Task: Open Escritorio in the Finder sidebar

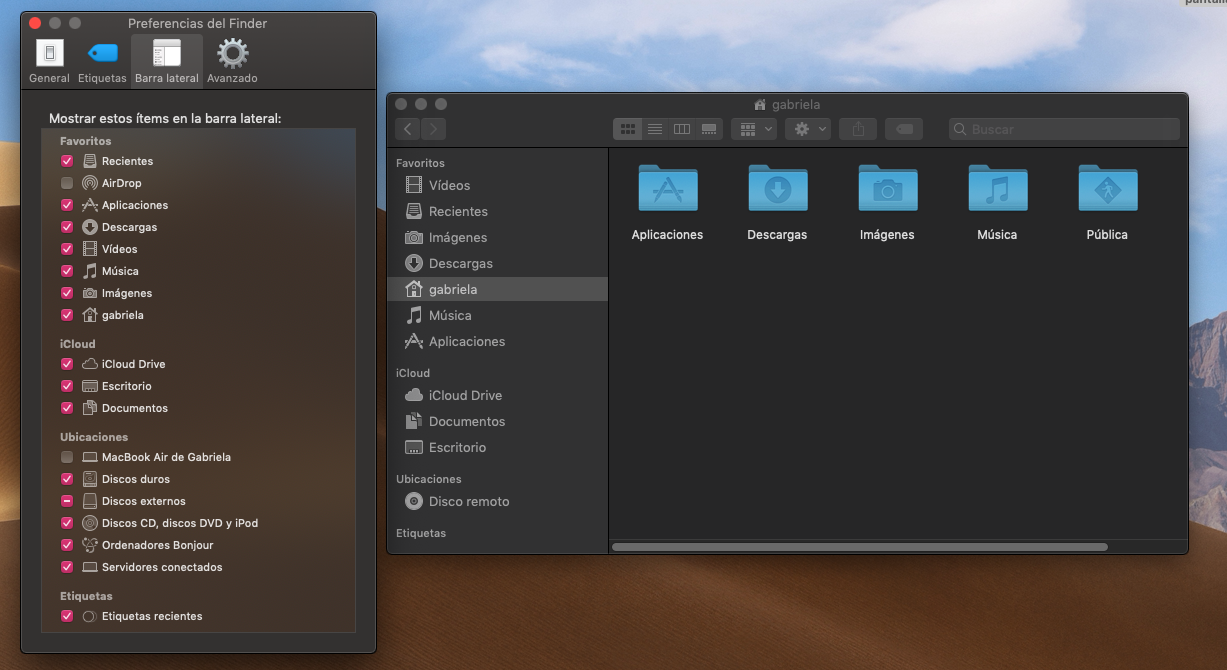Action: point(497,447)
